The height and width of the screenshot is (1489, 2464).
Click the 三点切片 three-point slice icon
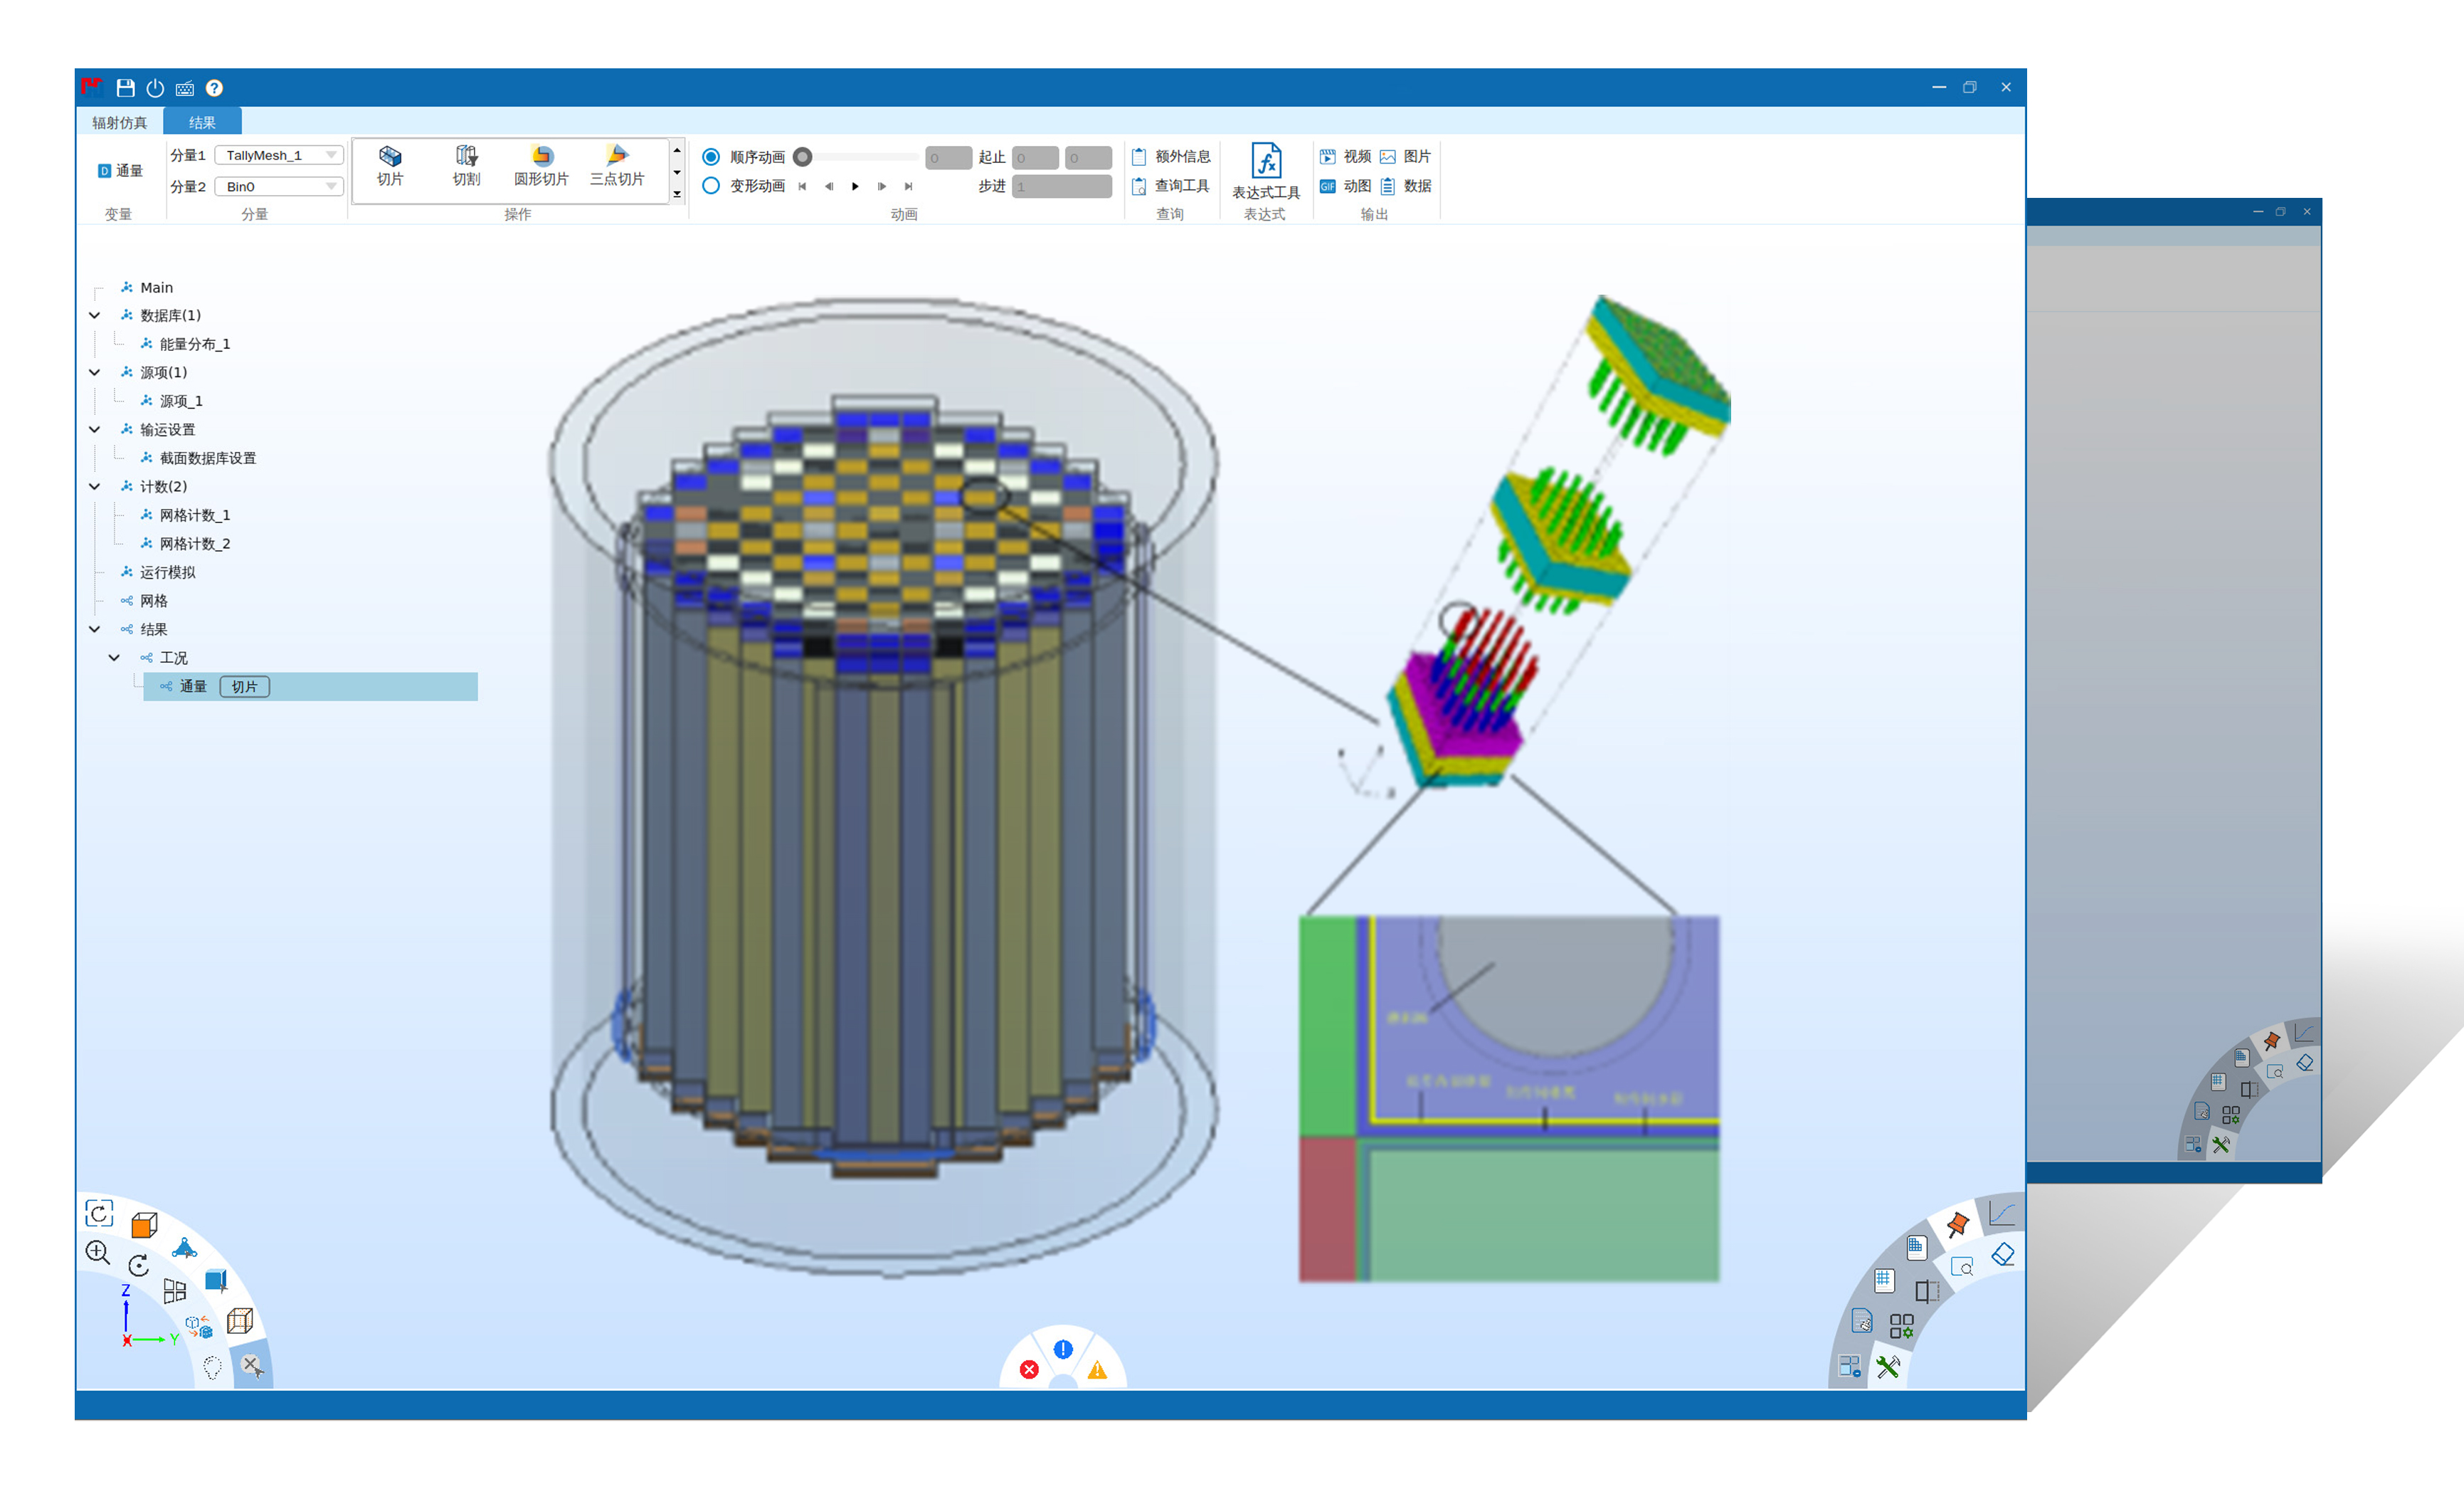[617, 156]
